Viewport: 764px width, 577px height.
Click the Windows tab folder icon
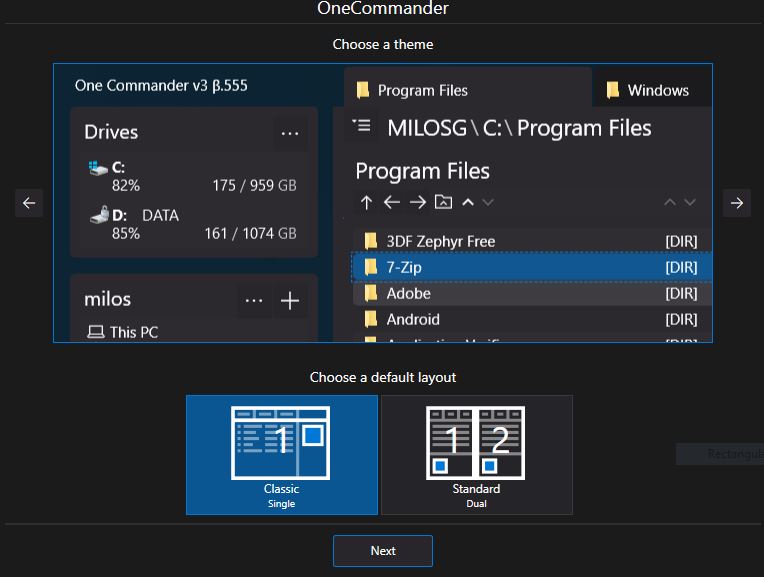[x=612, y=90]
